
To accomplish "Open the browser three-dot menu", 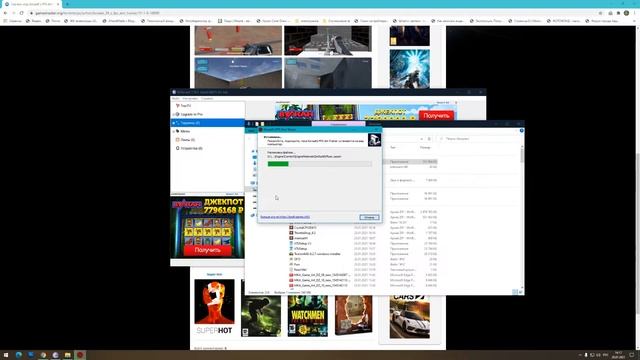I will pyautogui.click(x=635, y=13).
